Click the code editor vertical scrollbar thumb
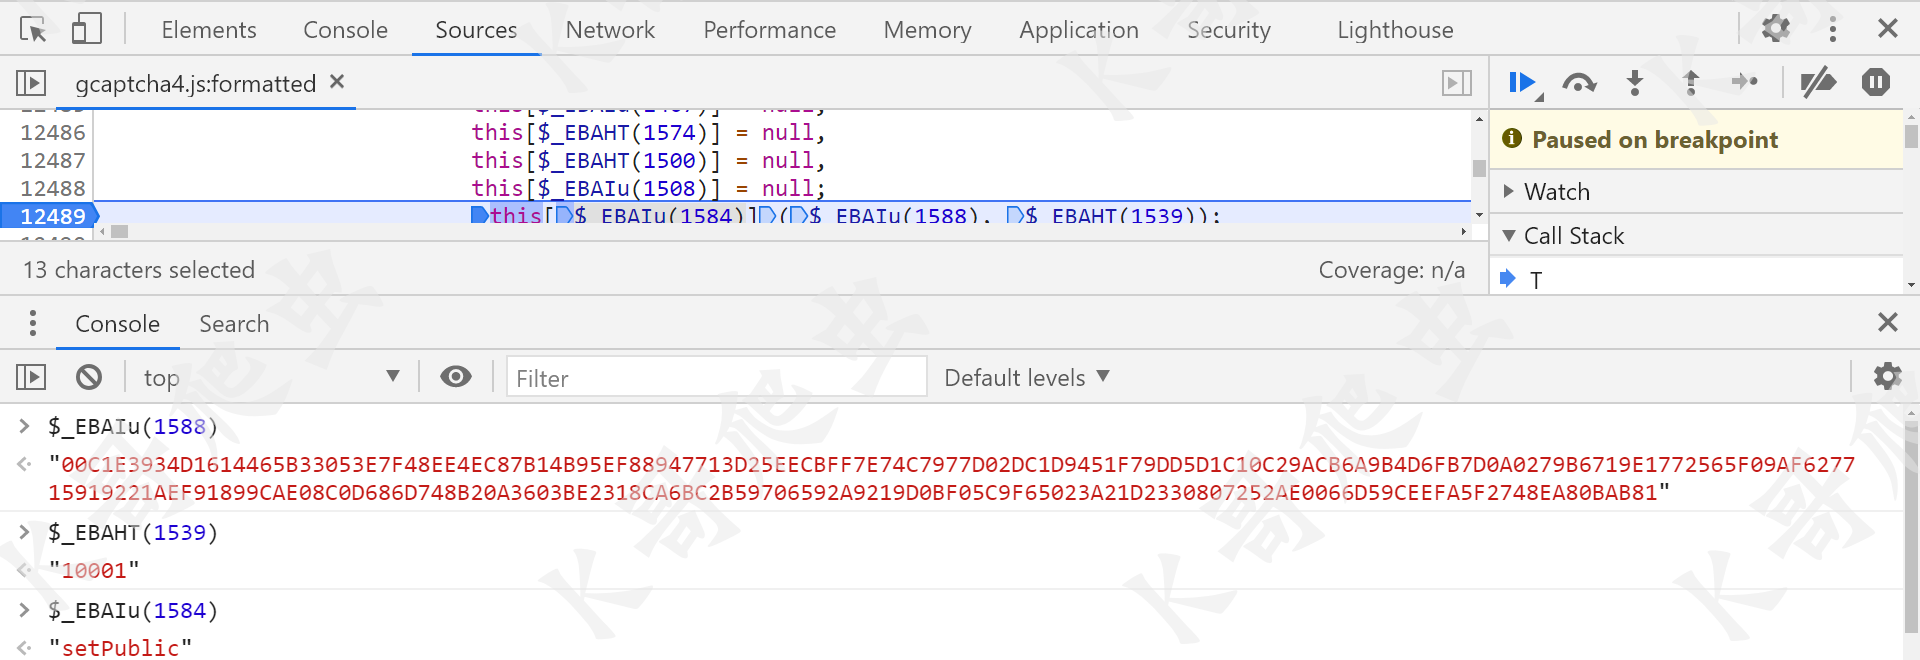Screen dimensions: 1920x660 tap(1479, 168)
